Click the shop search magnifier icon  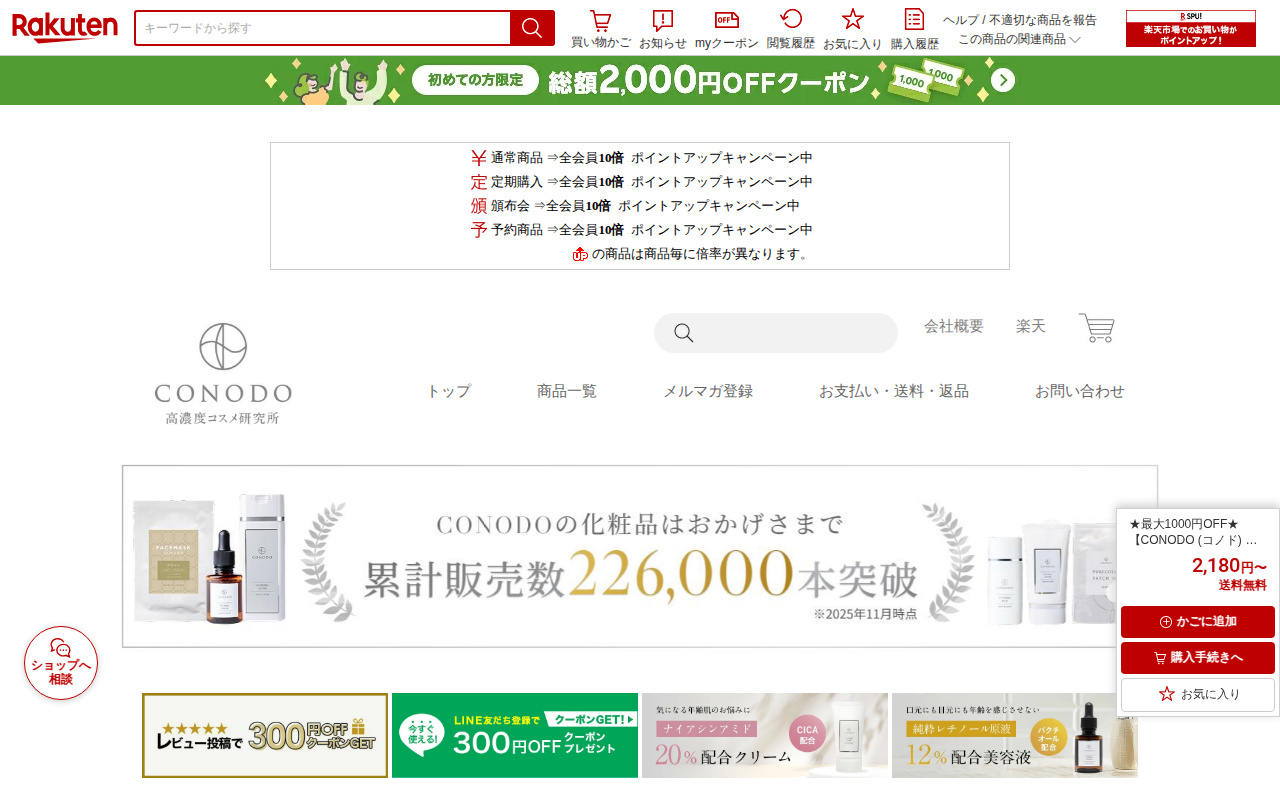pyautogui.click(x=684, y=333)
